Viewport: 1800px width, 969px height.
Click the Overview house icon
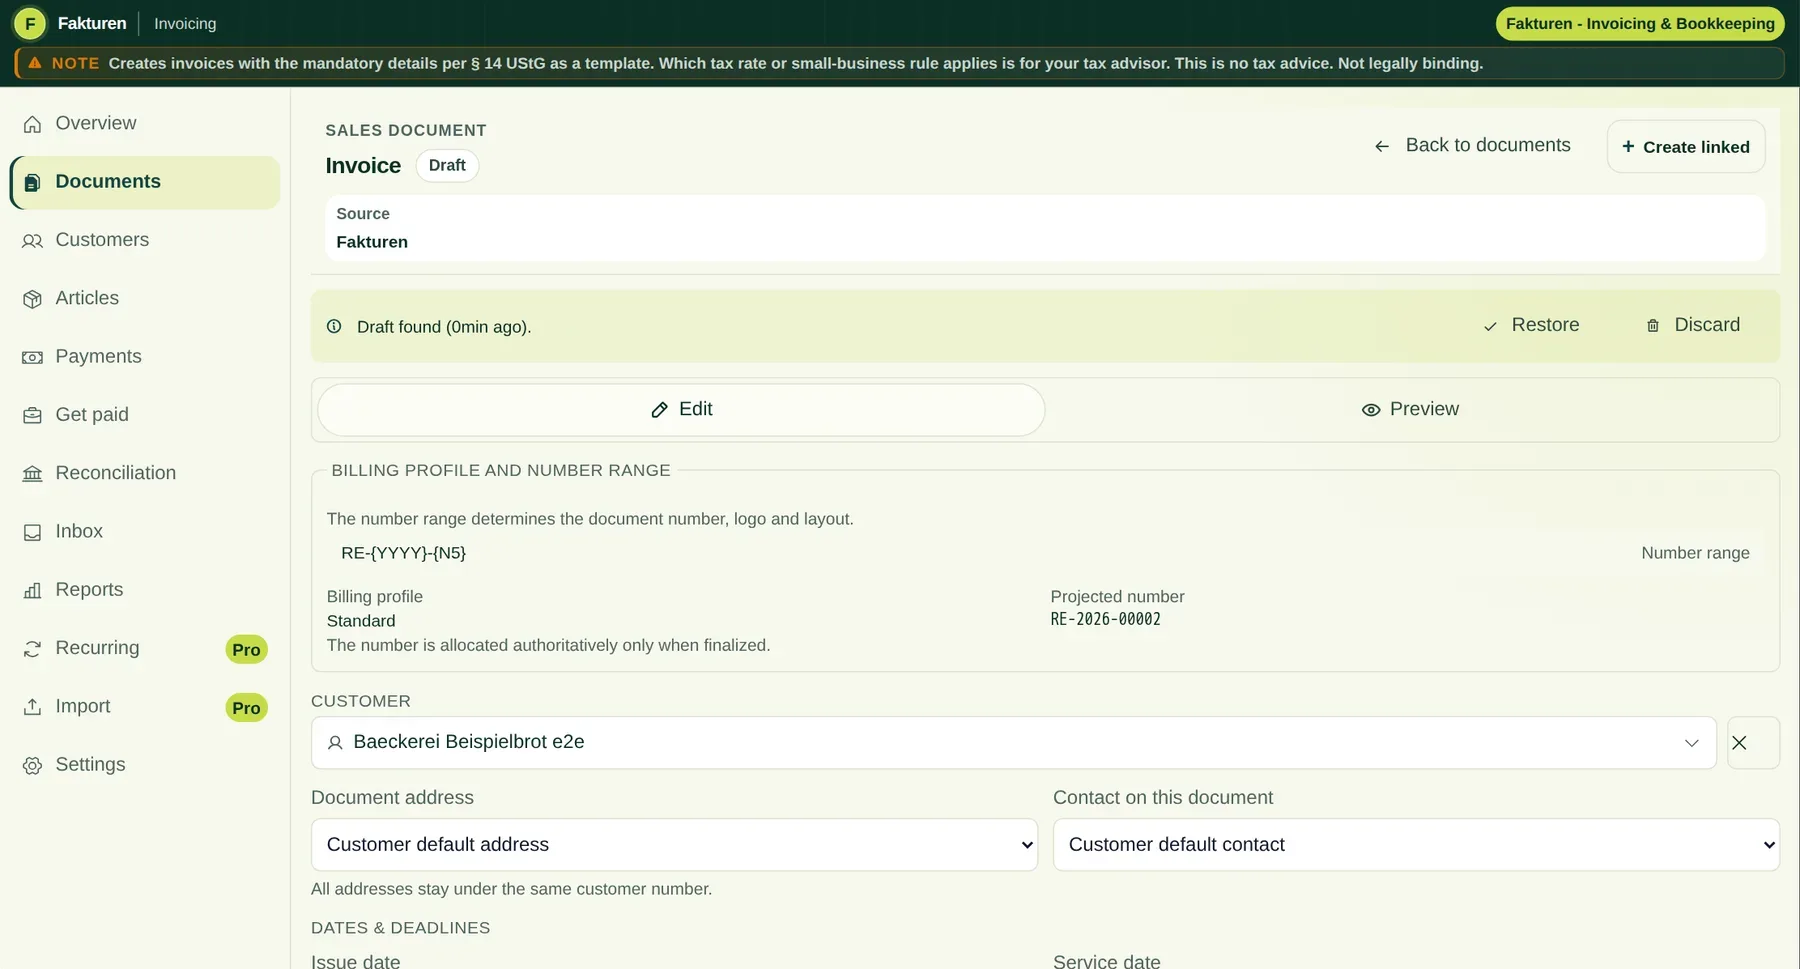click(x=32, y=124)
